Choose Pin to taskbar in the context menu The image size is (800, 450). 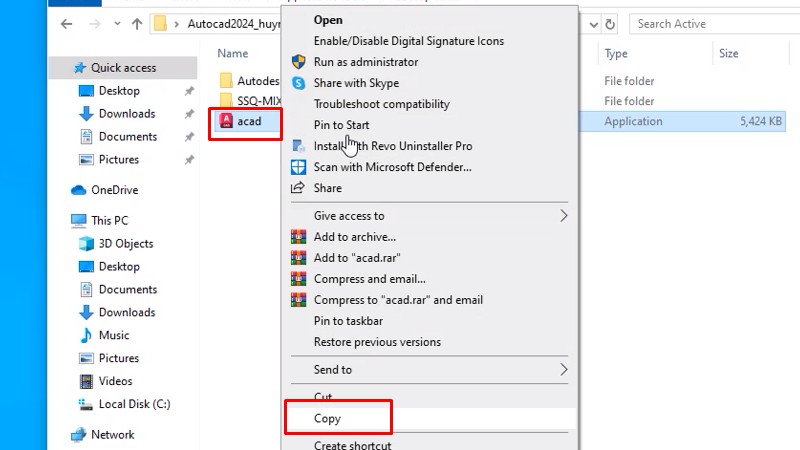(x=348, y=321)
